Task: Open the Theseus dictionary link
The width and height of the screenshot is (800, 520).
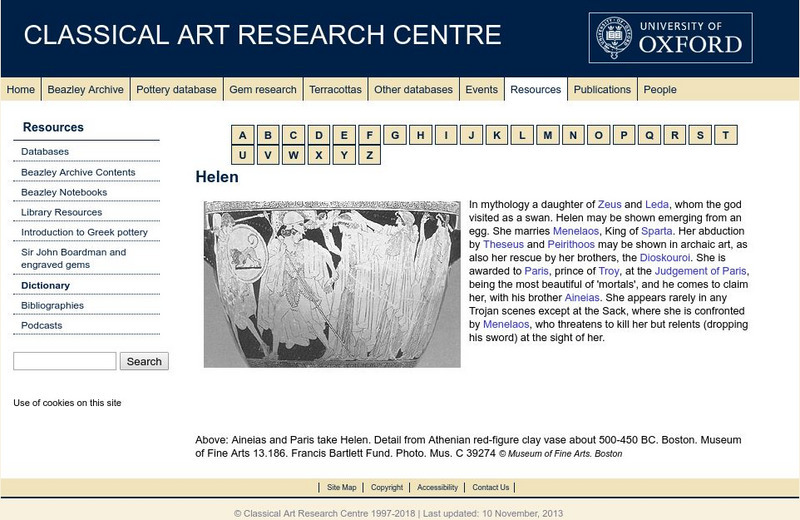Action: [504, 244]
